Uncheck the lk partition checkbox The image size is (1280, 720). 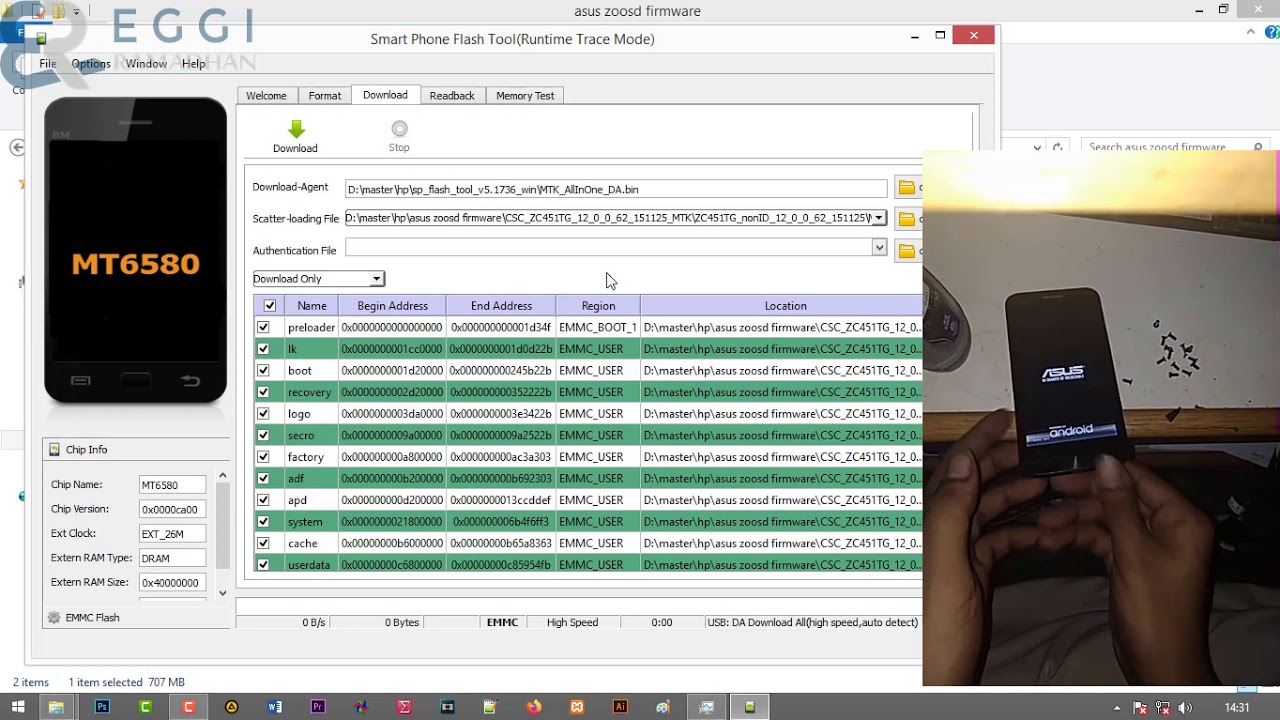click(263, 349)
